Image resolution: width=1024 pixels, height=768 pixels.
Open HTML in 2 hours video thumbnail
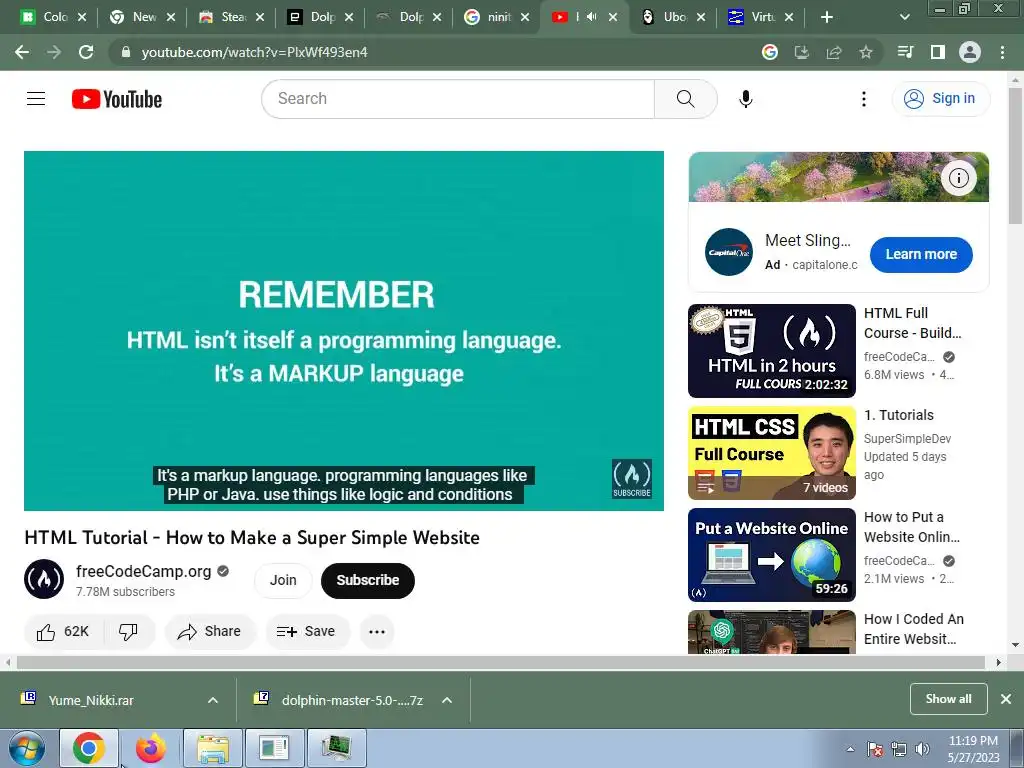tap(771, 351)
